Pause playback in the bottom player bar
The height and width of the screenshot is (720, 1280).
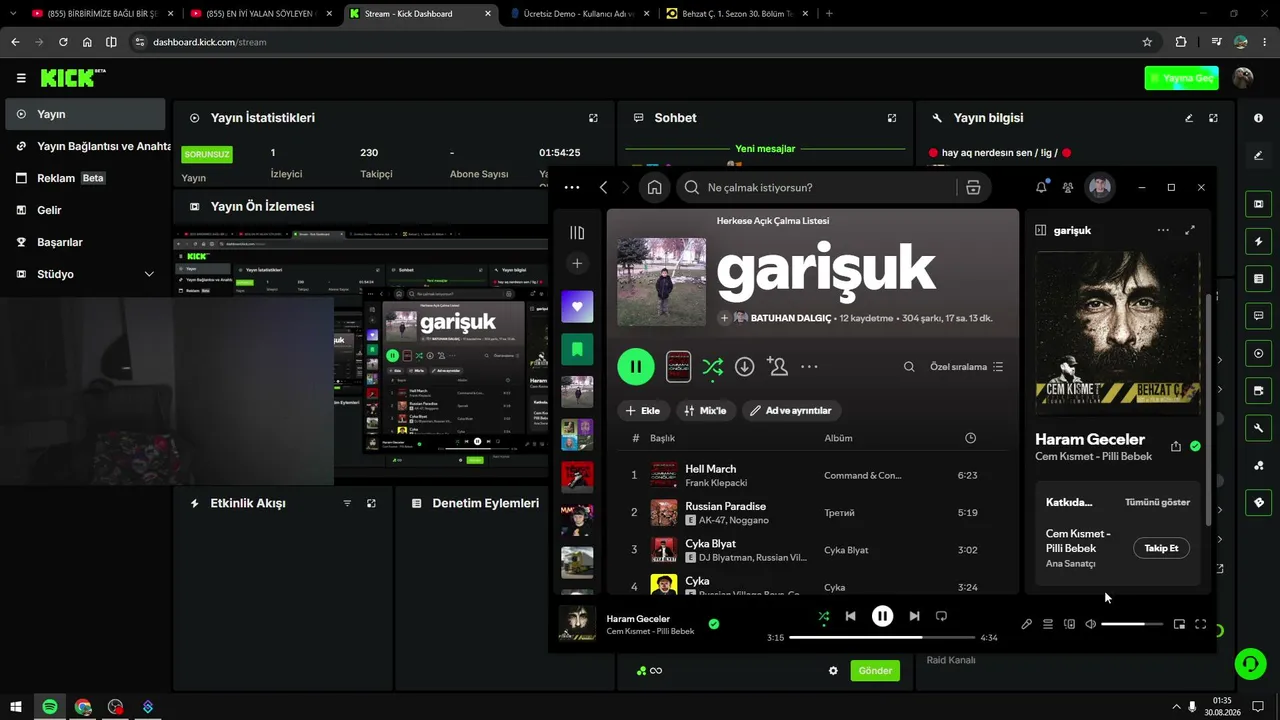pyautogui.click(x=882, y=616)
